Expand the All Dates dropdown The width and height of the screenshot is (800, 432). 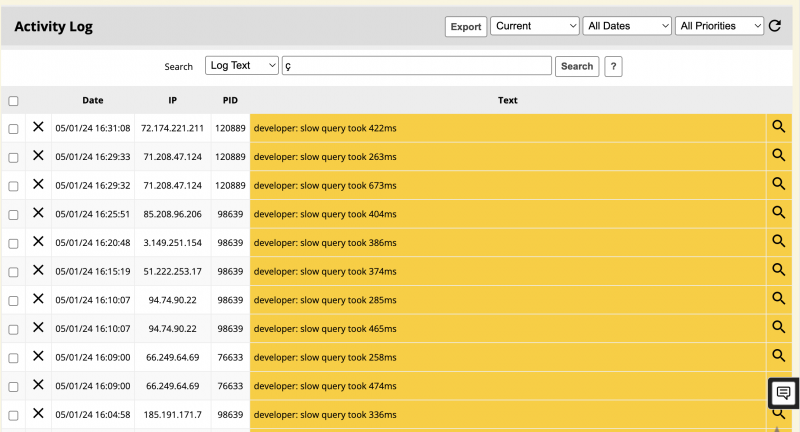628,26
